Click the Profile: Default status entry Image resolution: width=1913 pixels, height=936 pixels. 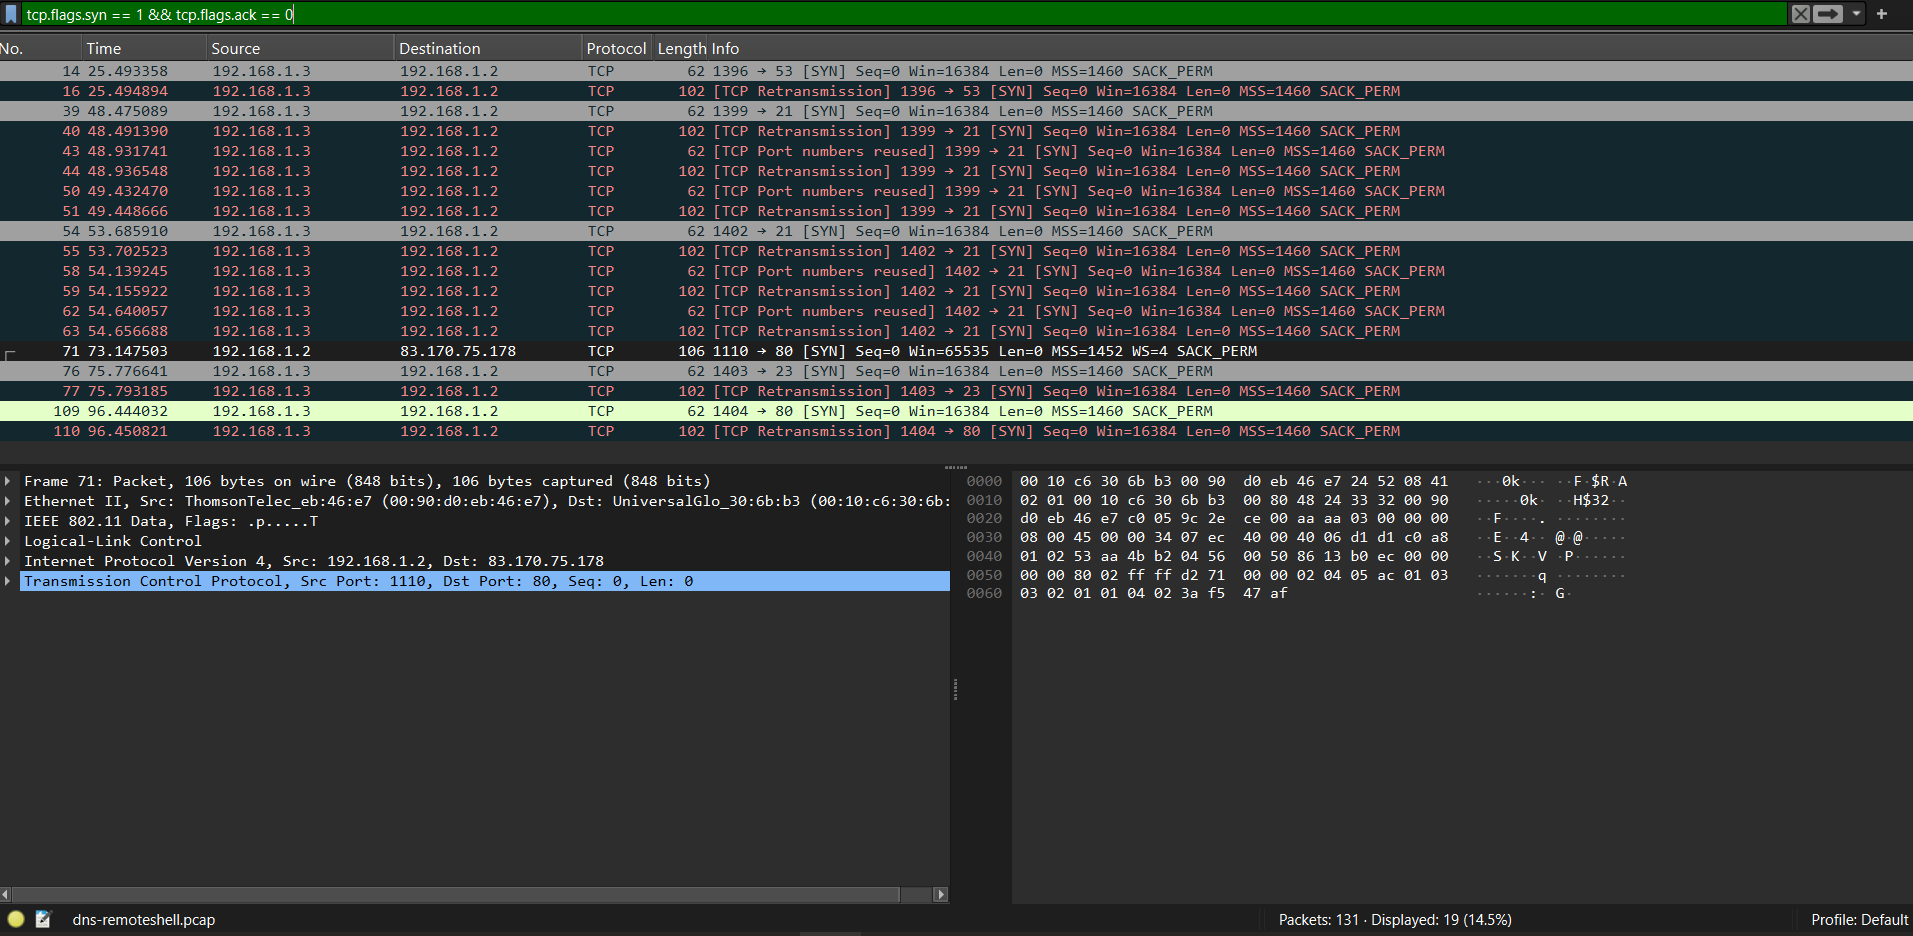[x=1859, y=919]
